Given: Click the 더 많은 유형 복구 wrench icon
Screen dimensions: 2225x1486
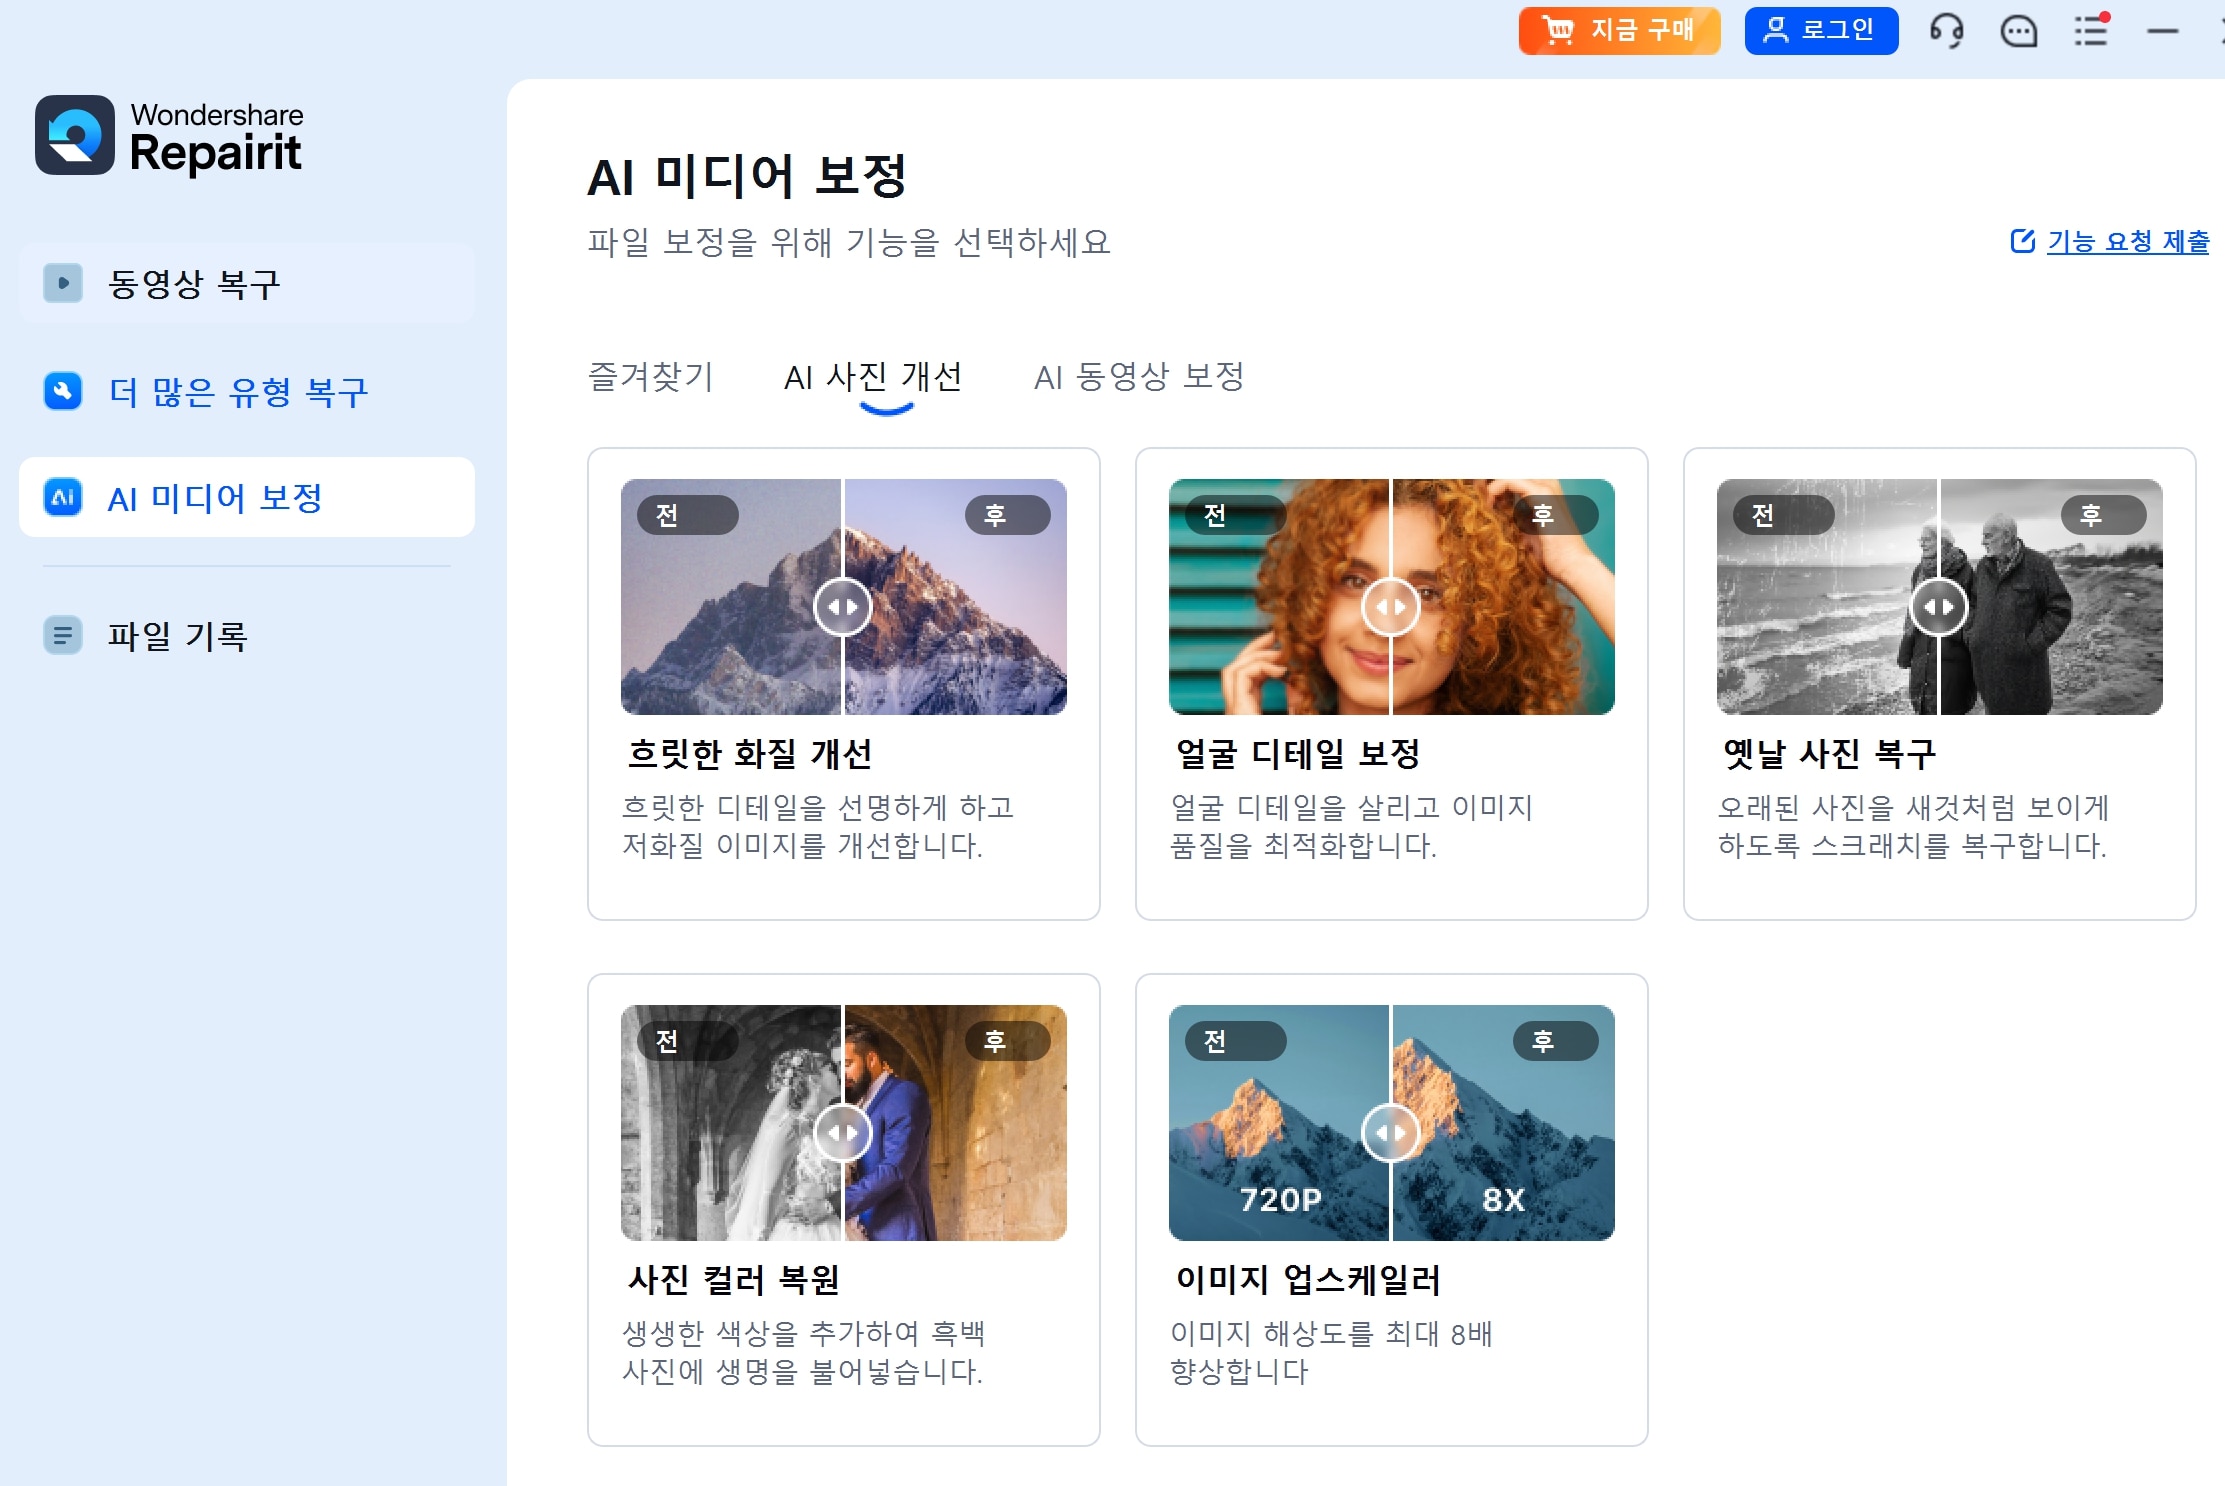Looking at the screenshot, I should (x=63, y=391).
